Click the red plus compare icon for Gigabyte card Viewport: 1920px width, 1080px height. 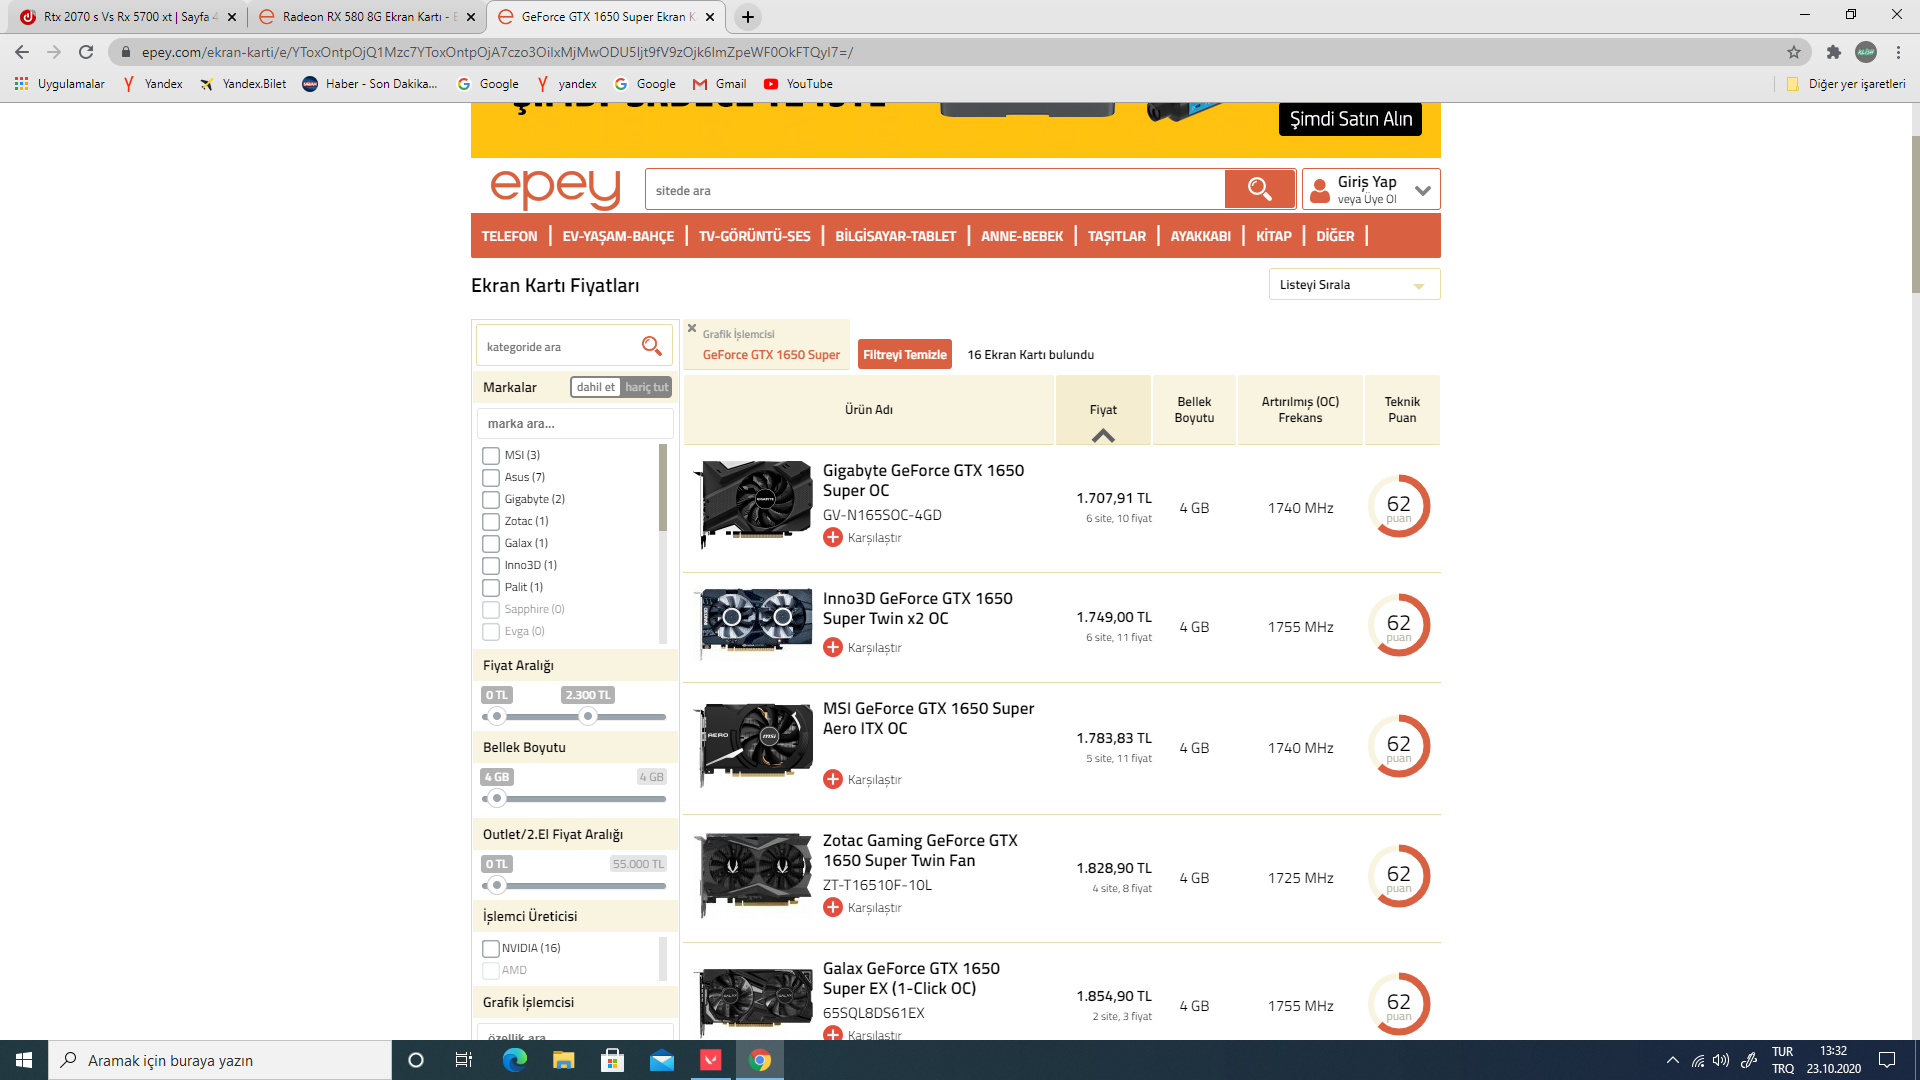point(833,538)
